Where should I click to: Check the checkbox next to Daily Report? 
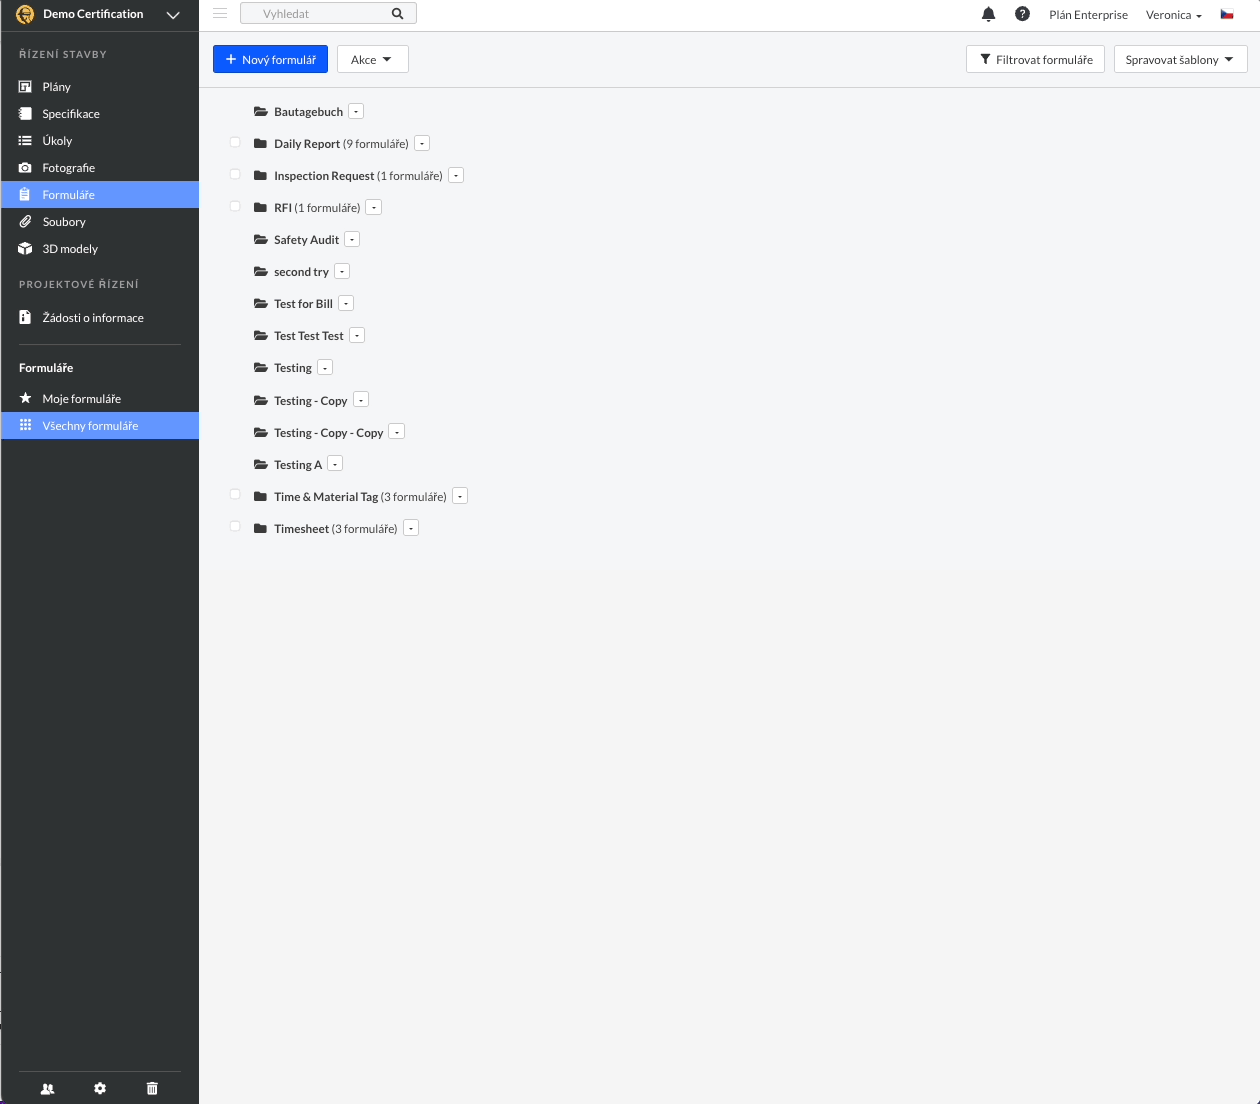(235, 142)
